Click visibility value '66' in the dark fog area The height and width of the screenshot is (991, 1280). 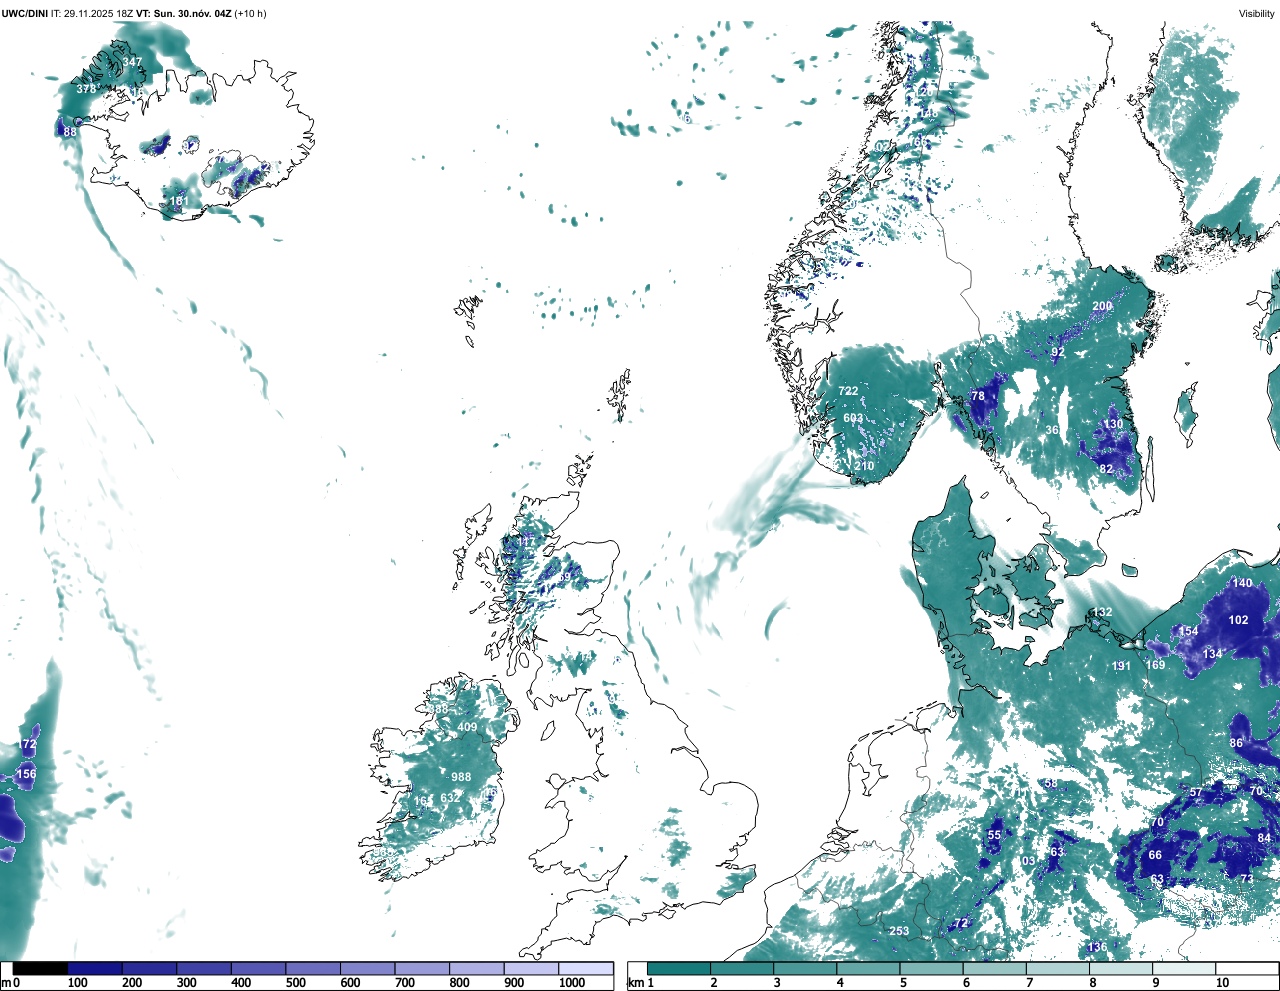point(1155,855)
